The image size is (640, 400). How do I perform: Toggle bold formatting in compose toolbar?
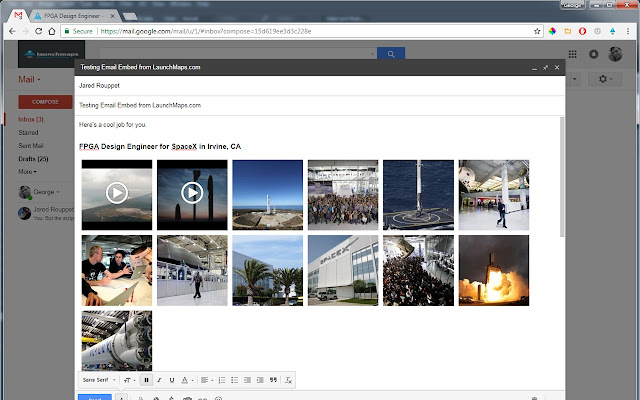point(146,380)
